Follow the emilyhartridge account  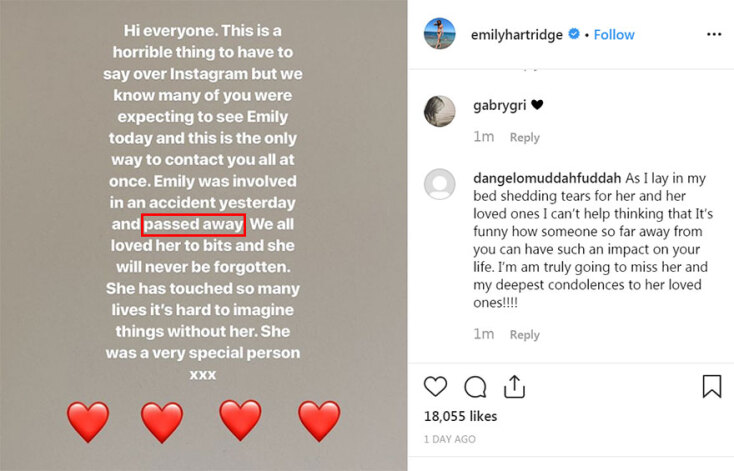click(x=614, y=34)
